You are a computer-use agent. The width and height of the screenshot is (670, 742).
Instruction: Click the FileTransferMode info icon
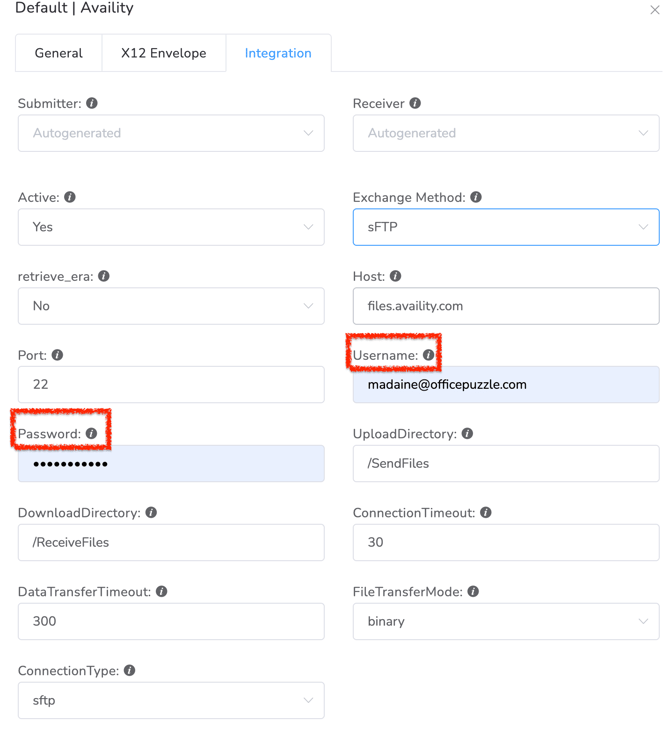click(x=473, y=592)
